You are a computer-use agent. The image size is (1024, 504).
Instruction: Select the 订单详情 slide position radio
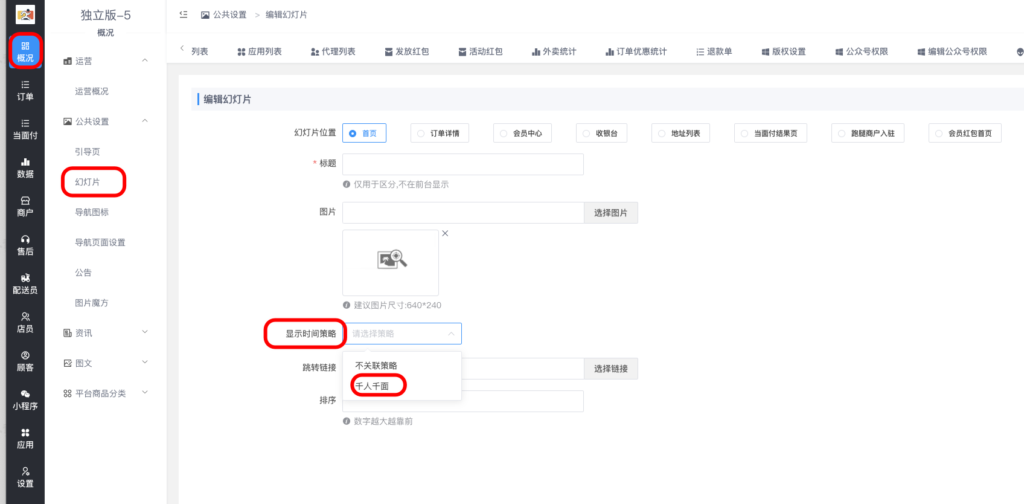[x=439, y=133]
